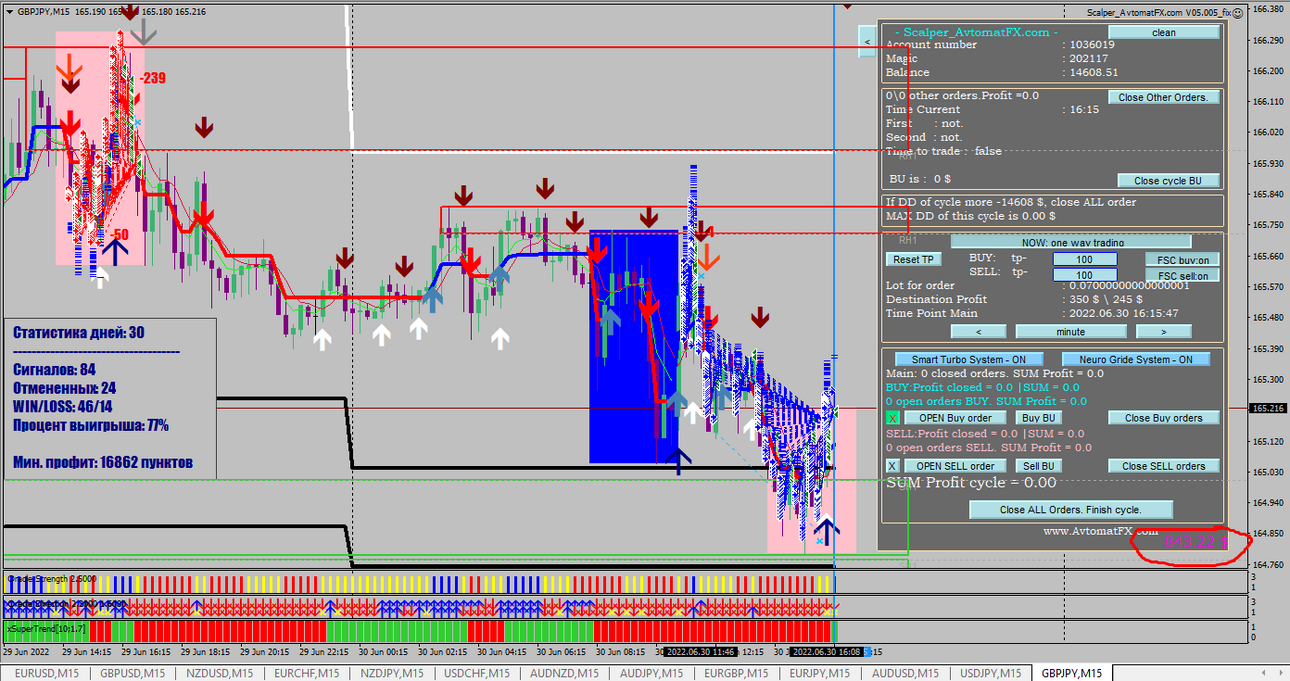Click Close Buy orders button

tap(1164, 417)
